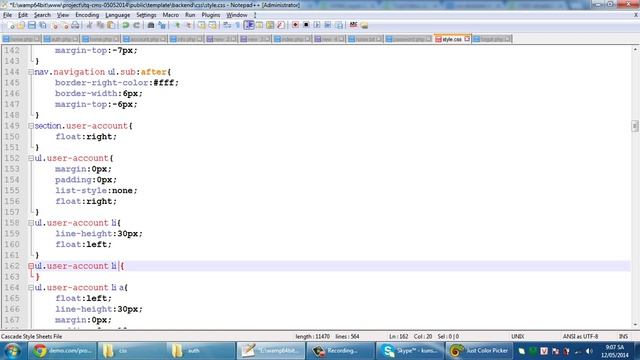Image resolution: width=640 pixels, height=360 pixels.
Task: Start macro recording with red dot
Action: 295,25
